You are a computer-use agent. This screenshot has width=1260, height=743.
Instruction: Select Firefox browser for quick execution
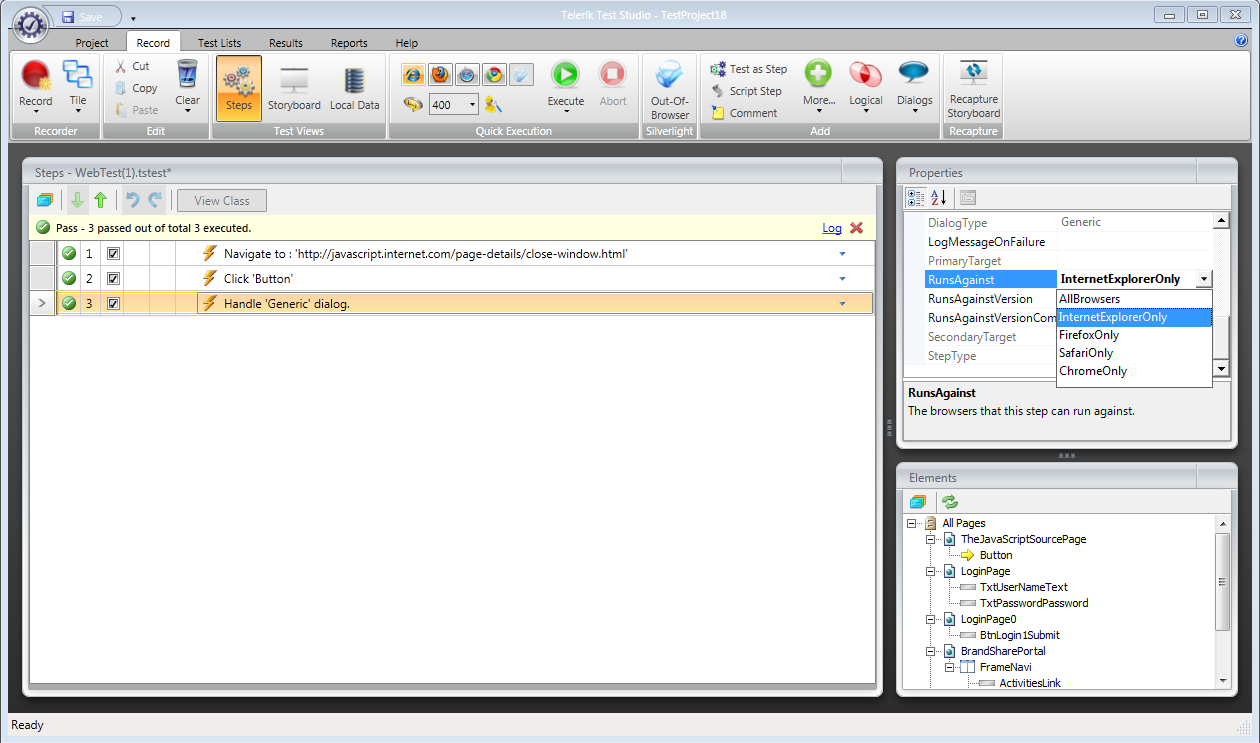[x=441, y=75]
